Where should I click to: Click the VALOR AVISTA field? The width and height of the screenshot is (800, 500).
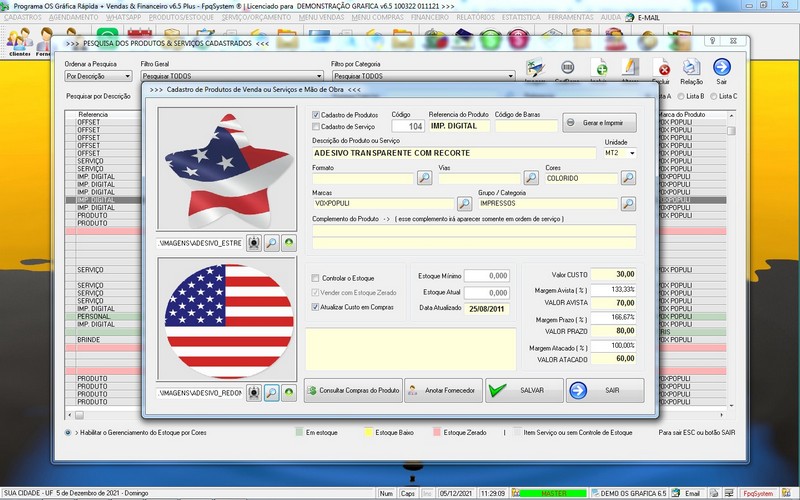pyautogui.click(x=613, y=303)
